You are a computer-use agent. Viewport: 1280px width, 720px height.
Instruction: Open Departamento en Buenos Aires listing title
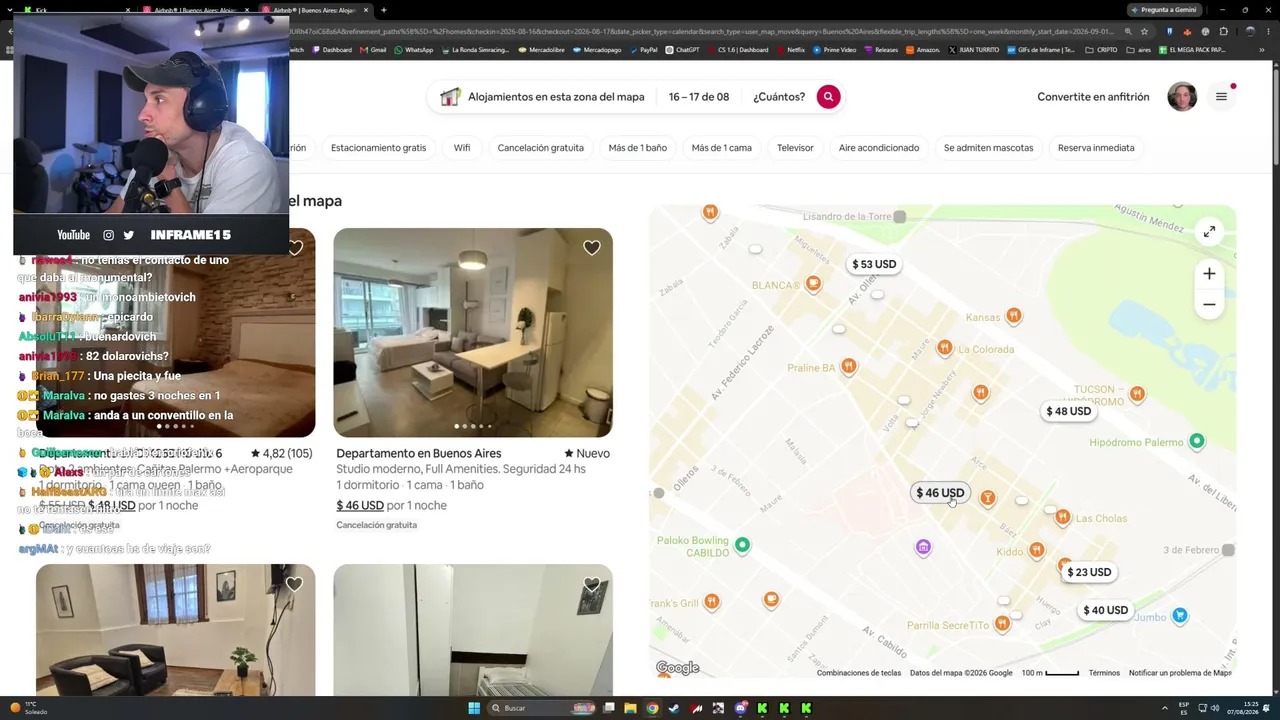coord(419,453)
